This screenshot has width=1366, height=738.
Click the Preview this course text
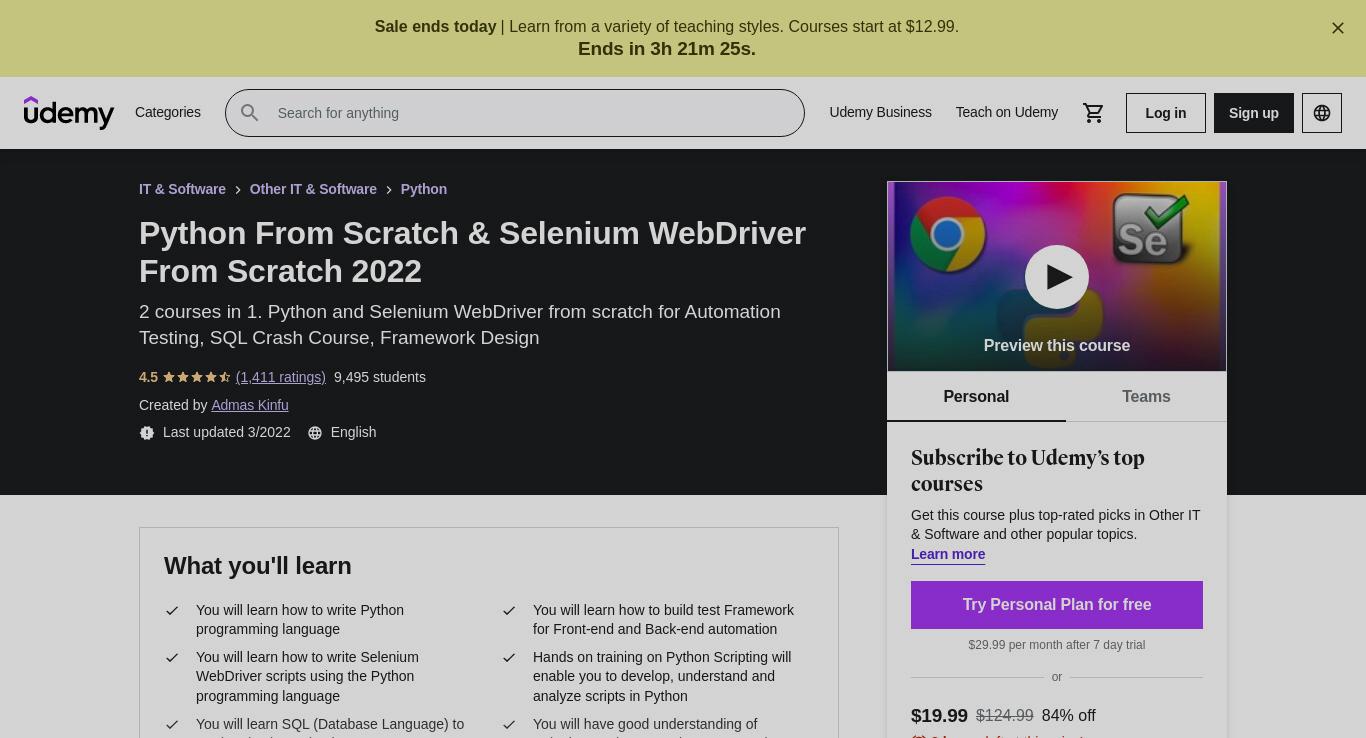(x=1056, y=345)
